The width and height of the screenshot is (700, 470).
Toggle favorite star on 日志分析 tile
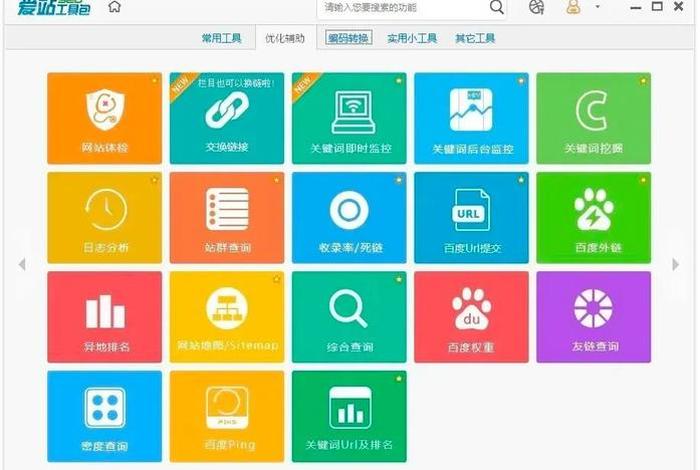point(154,180)
